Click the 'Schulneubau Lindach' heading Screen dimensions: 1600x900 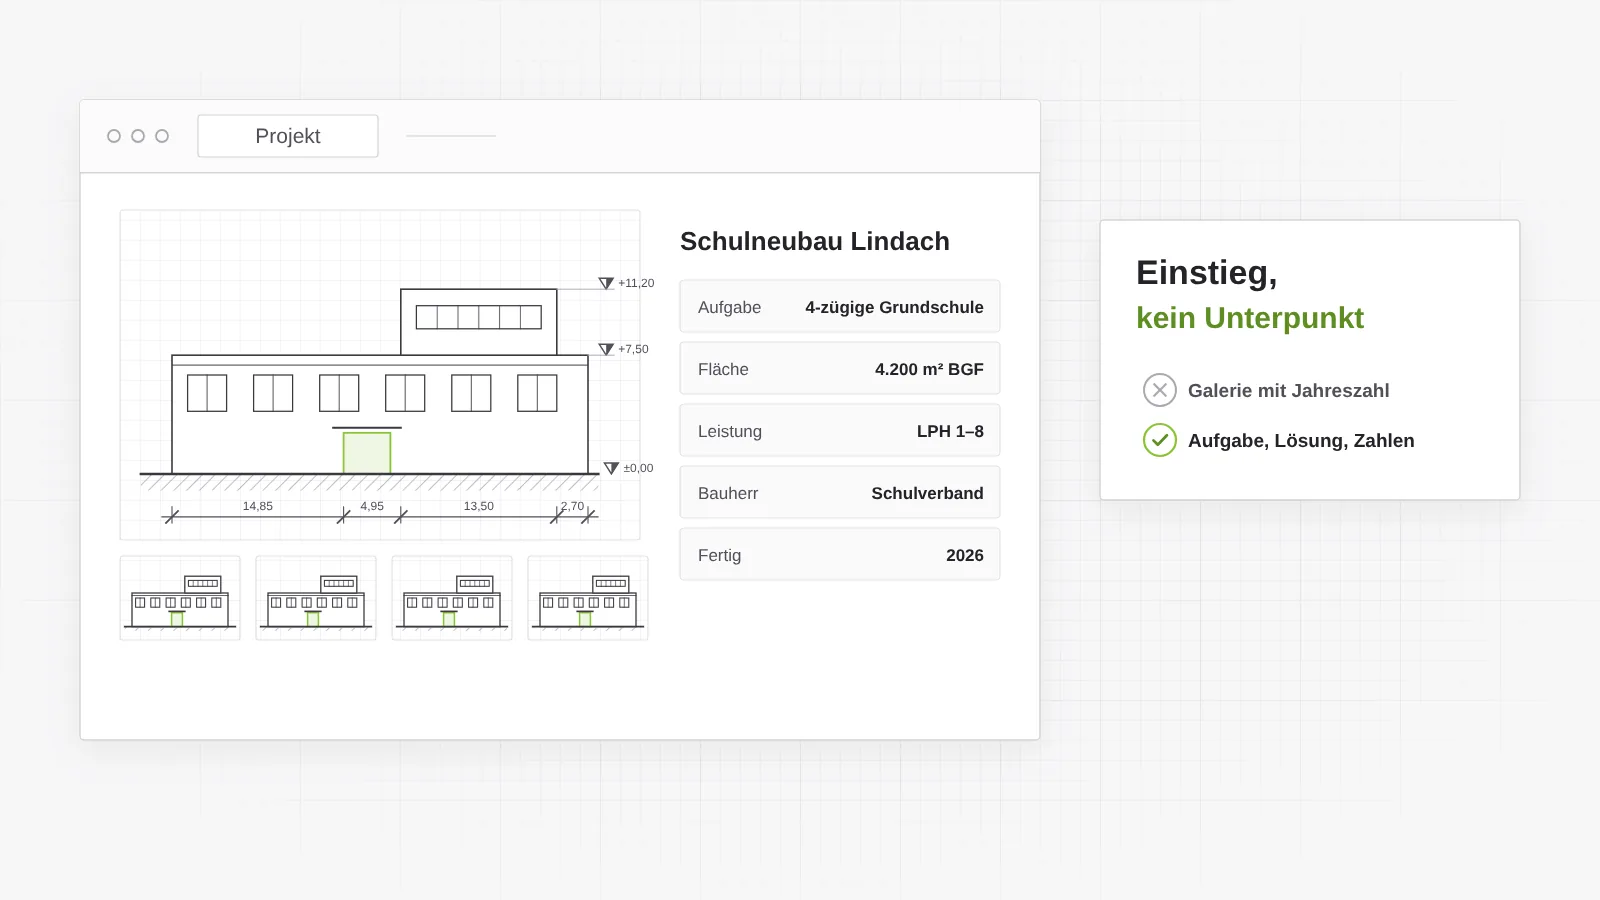click(815, 241)
